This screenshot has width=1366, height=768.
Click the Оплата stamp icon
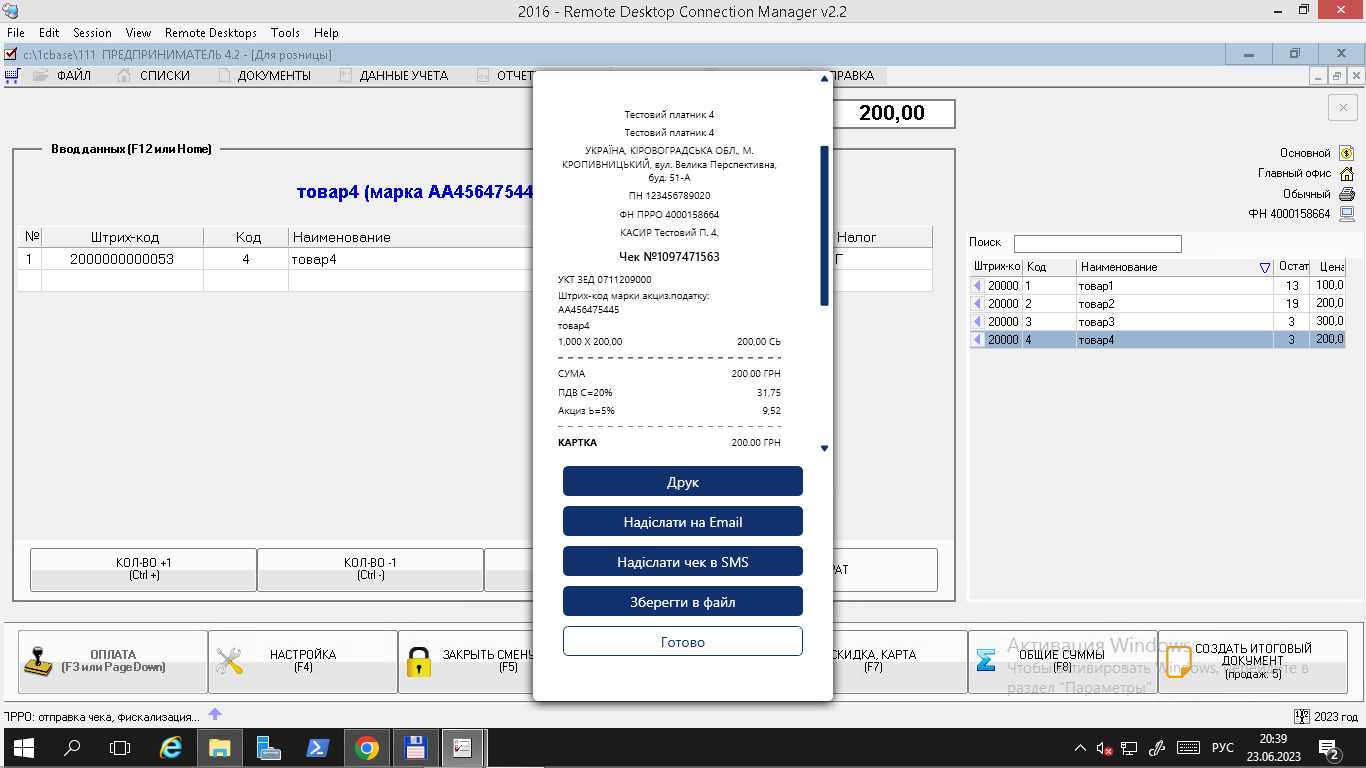click(x=37, y=661)
